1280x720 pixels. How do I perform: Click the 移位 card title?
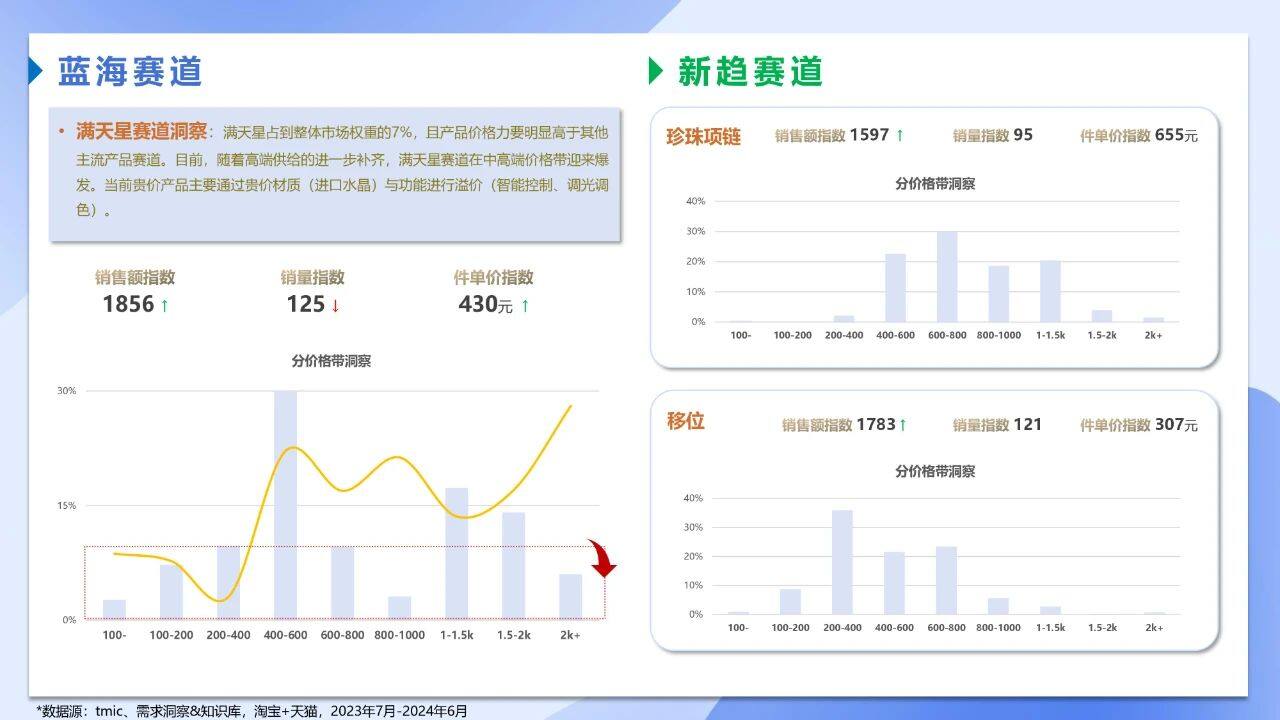686,421
